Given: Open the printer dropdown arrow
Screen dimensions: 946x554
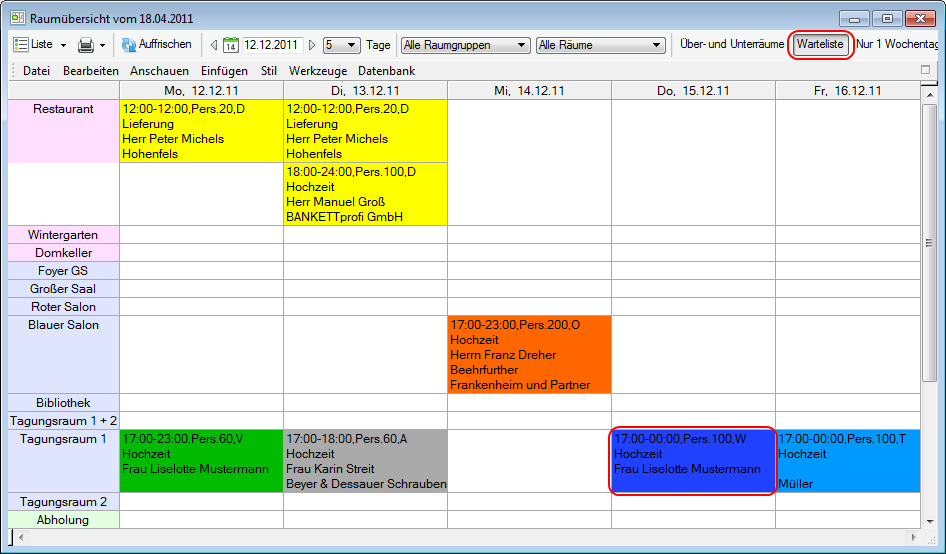Looking at the screenshot, I should [x=103, y=45].
